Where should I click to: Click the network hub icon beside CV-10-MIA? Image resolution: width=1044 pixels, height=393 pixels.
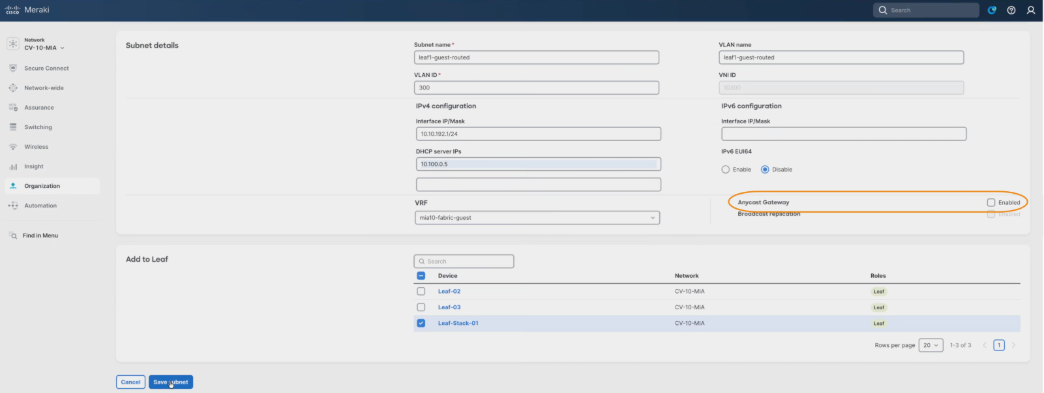(13, 44)
